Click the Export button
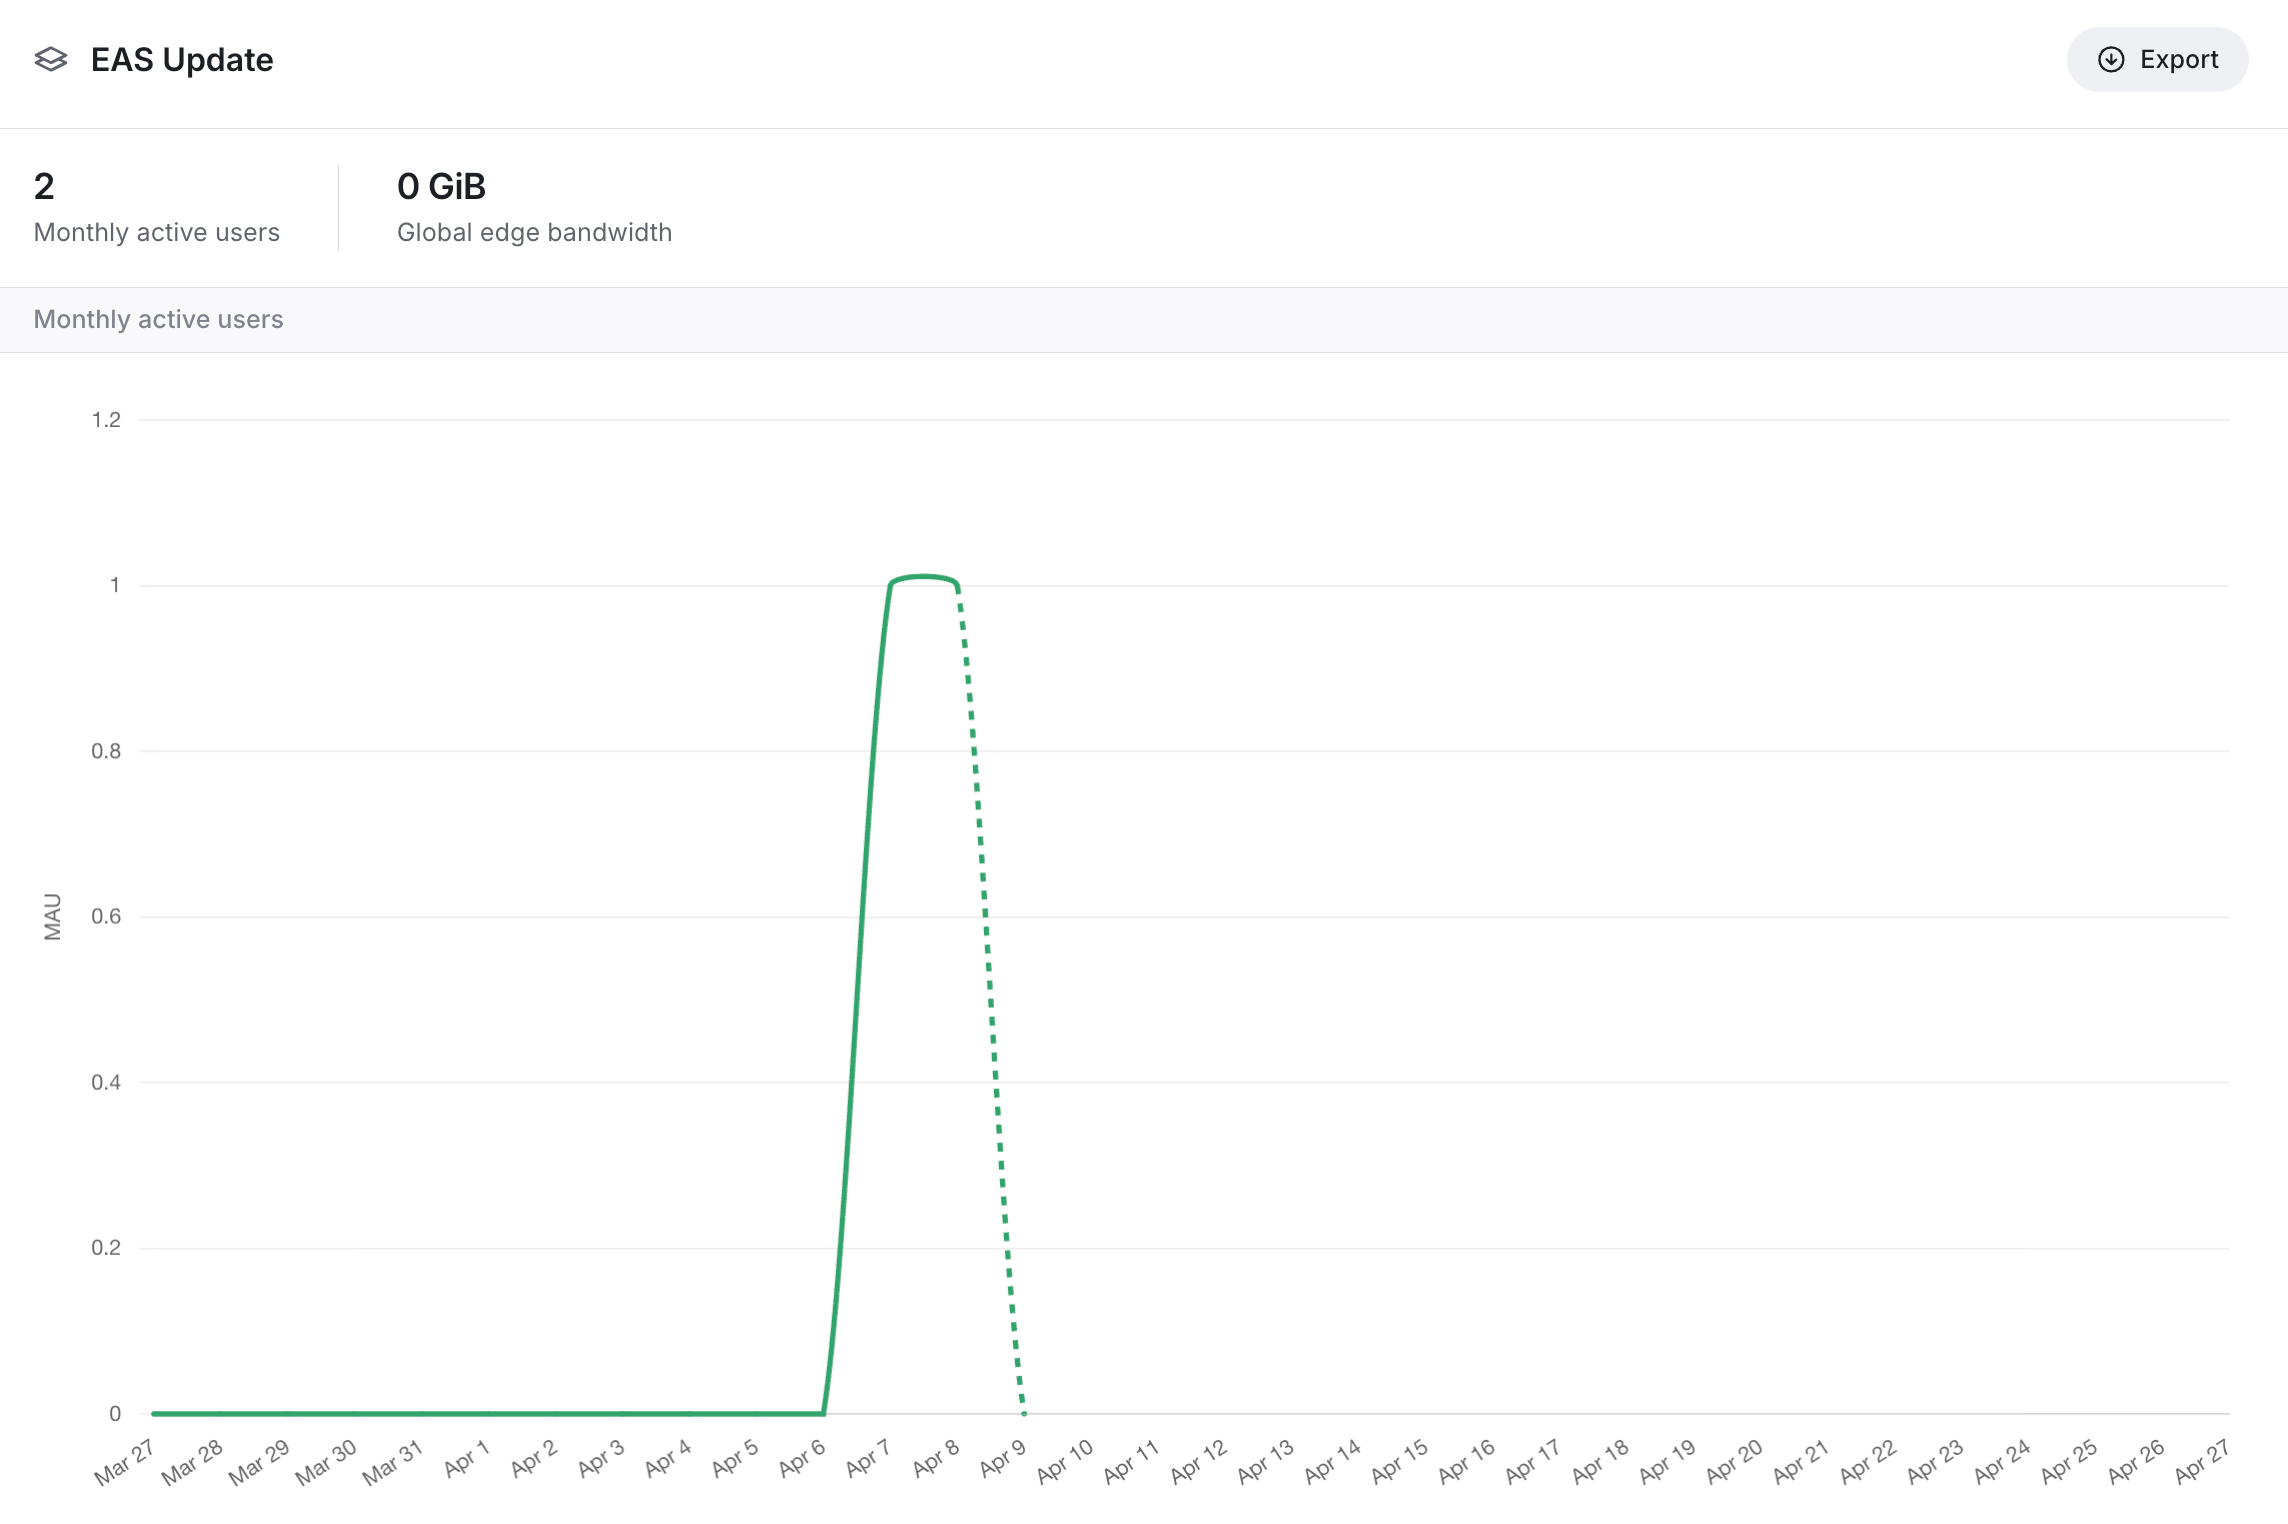The width and height of the screenshot is (2288, 1524). (x=2157, y=60)
